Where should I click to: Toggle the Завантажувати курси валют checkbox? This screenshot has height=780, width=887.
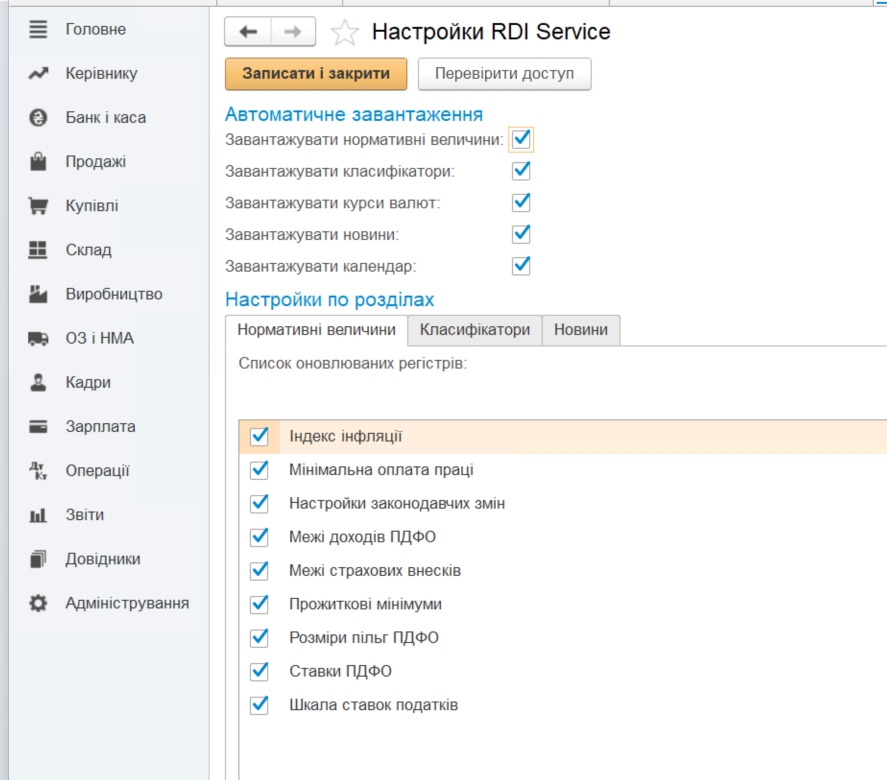(x=520, y=203)
